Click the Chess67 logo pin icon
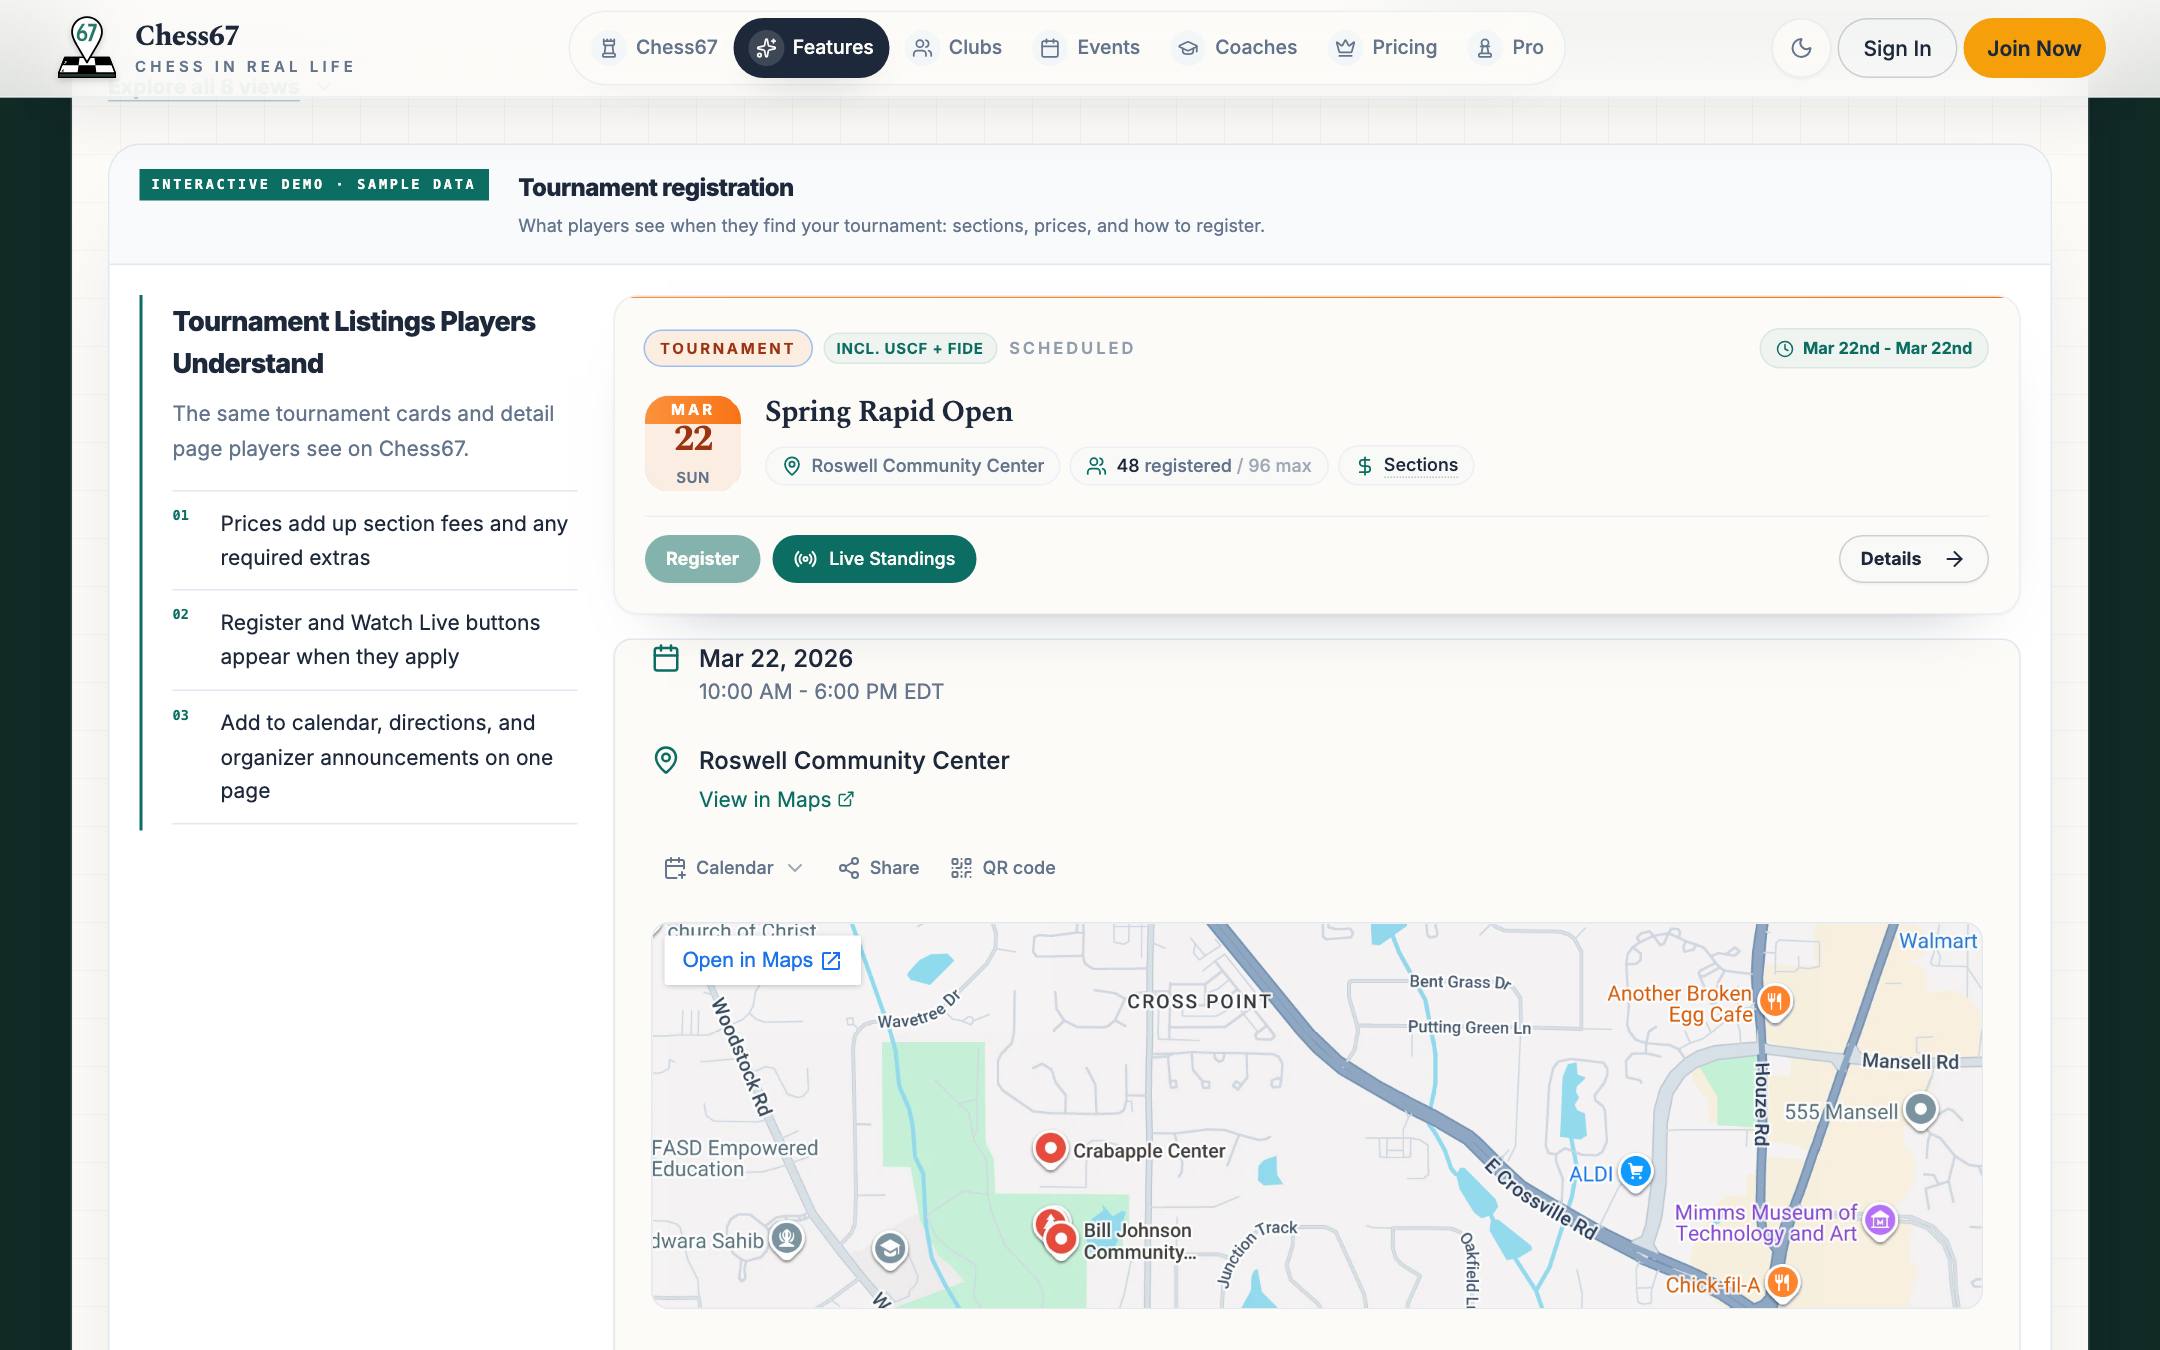 (x=87, y=47)
